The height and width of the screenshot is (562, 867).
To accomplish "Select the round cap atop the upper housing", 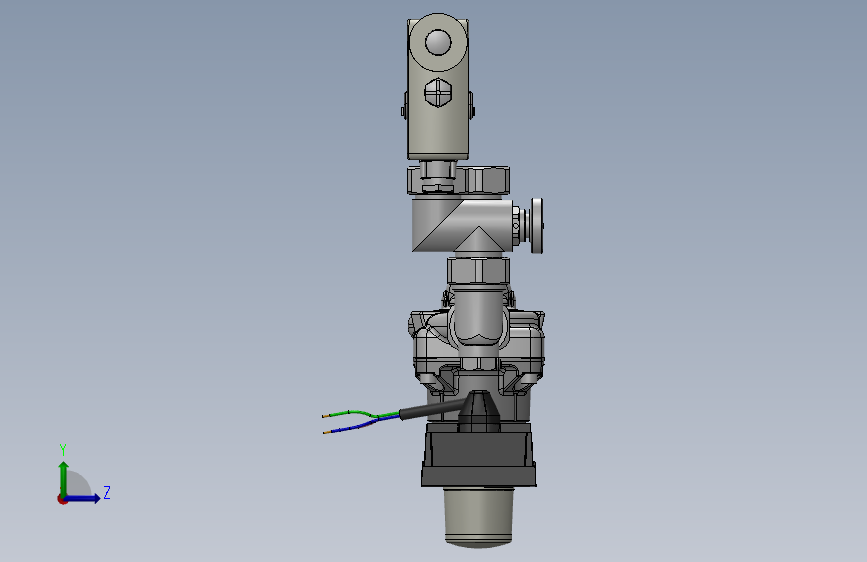I will [x=438, y=42].
